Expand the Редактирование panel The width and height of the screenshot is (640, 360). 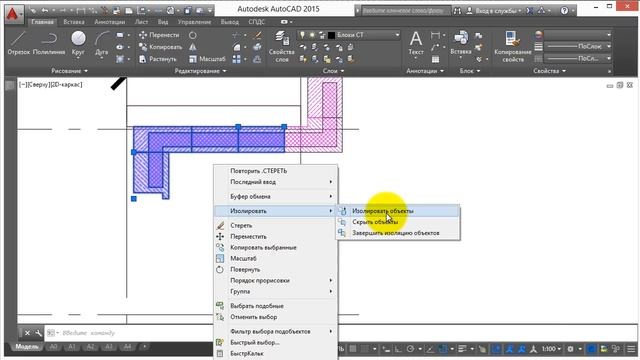[x=200, y=71]
